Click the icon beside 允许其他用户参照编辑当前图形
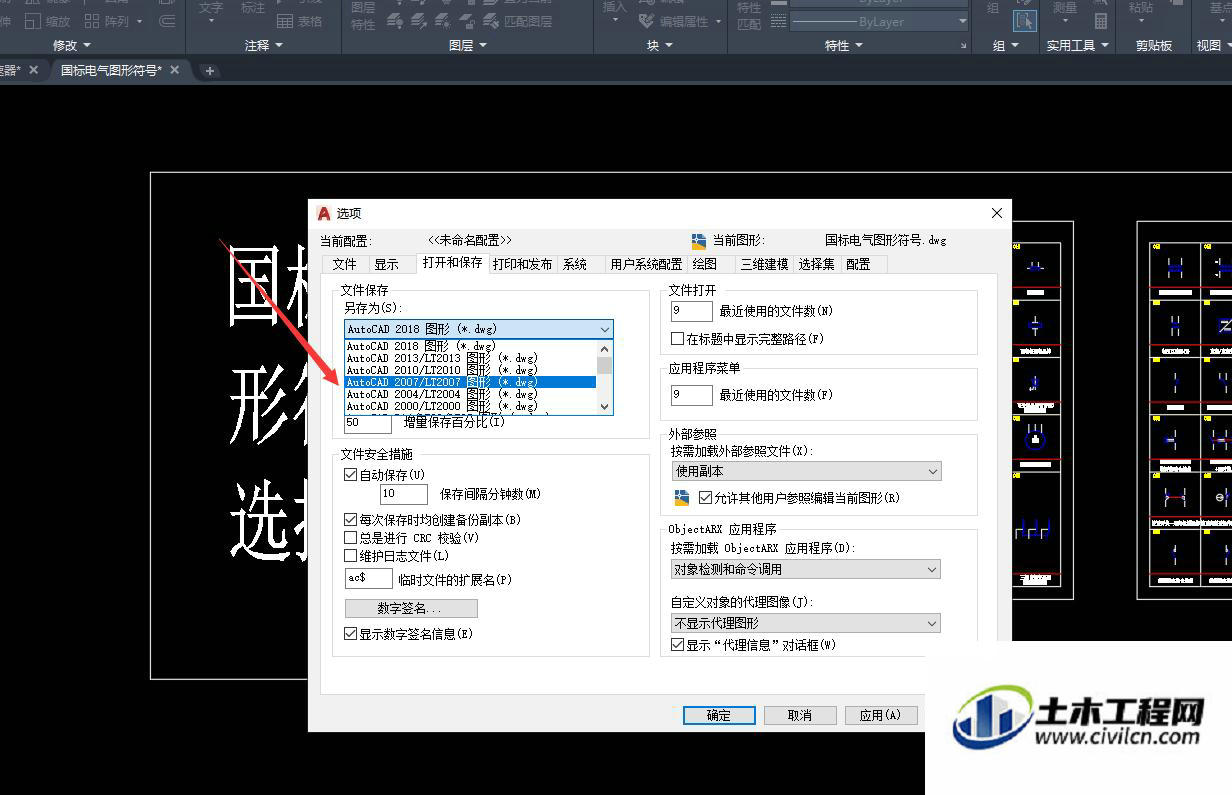The image size is (1232, 795). 683,497
